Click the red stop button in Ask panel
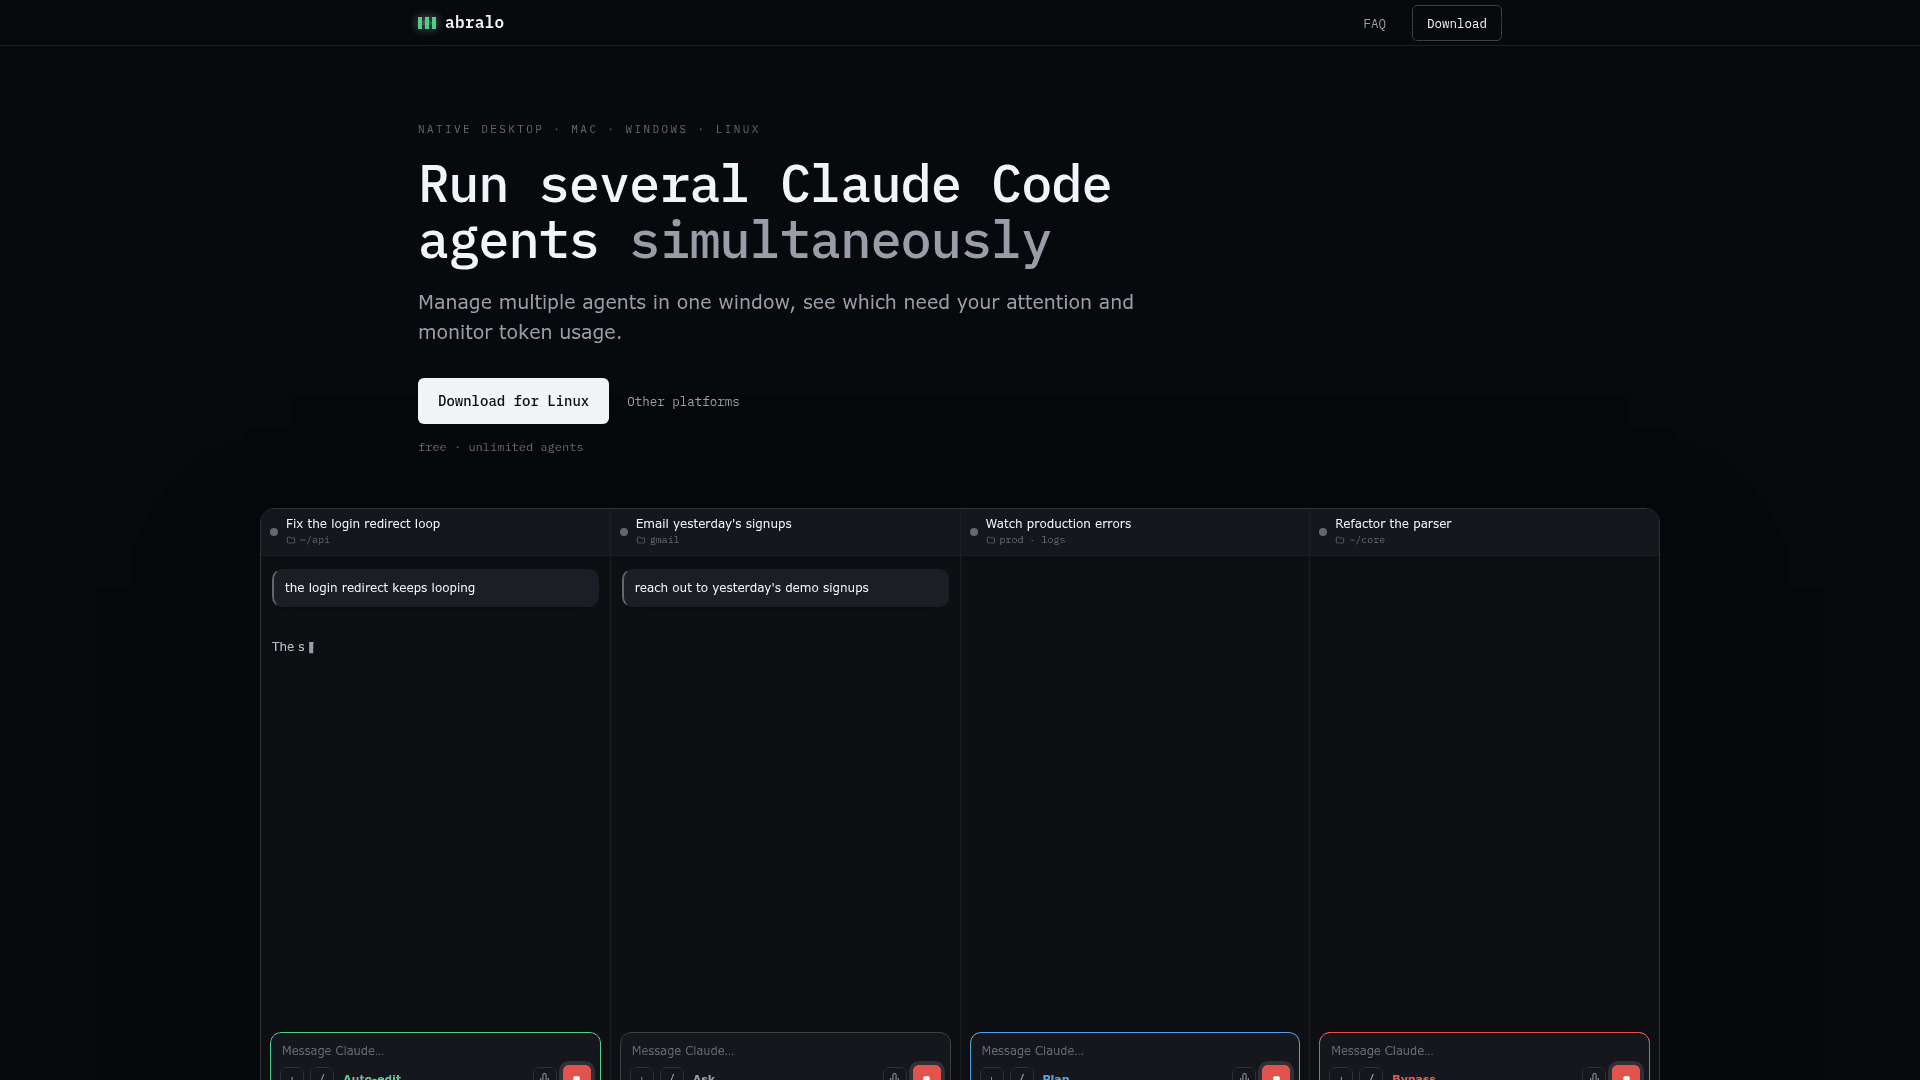Image resolution: width=1920 pixels, height=1080 pixels. click(927, 1073)
